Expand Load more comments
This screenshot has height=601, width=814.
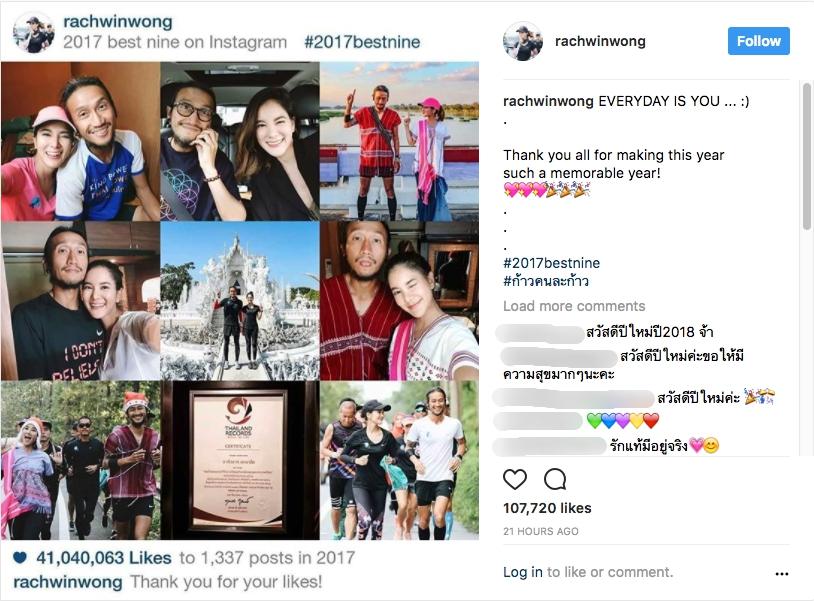[x=574, y=306]
